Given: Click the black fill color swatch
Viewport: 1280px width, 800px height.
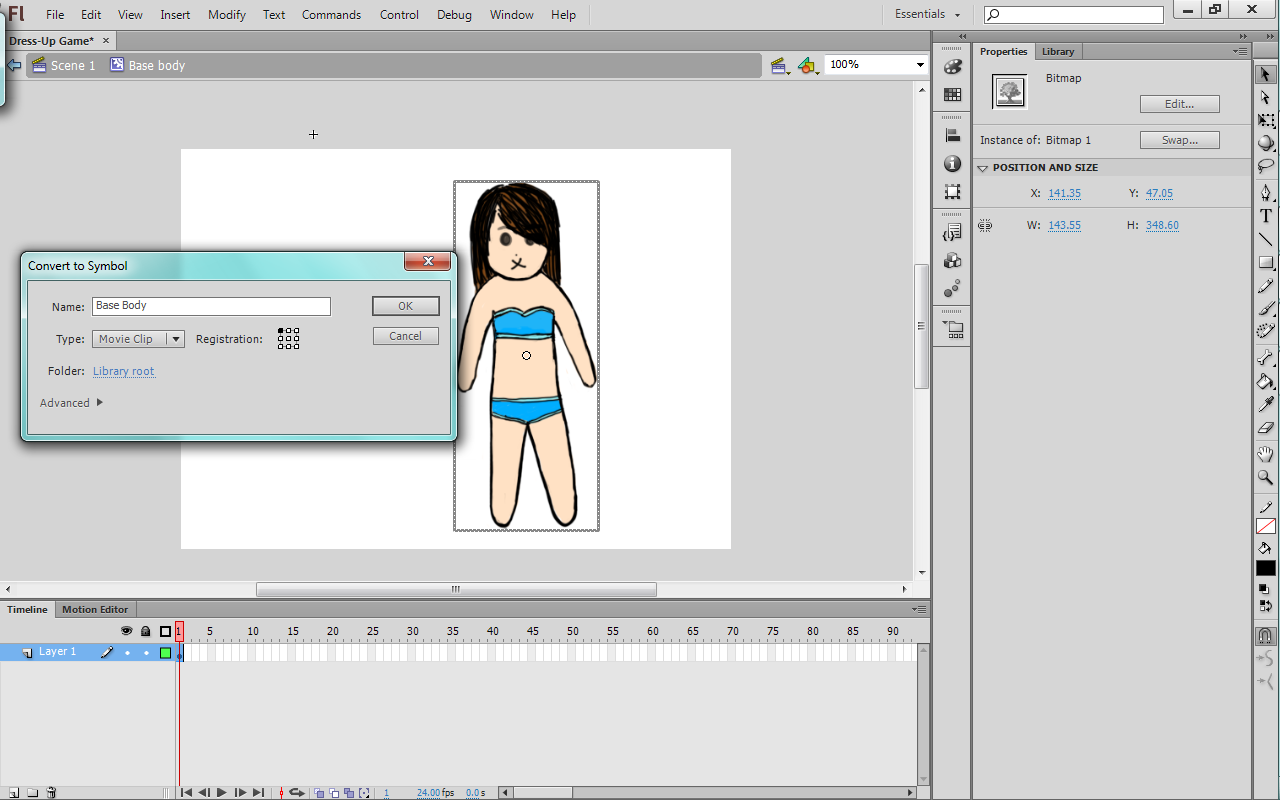Looking at the screenshot, I should point(1266,568).
